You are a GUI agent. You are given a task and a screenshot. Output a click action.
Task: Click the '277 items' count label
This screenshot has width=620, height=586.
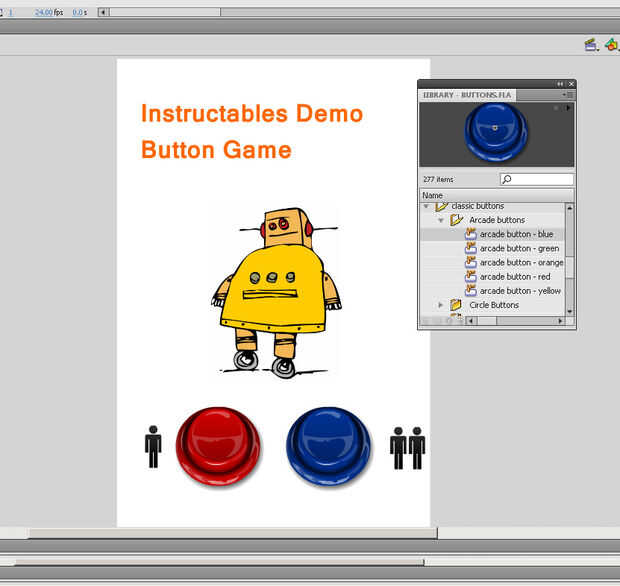438,180
